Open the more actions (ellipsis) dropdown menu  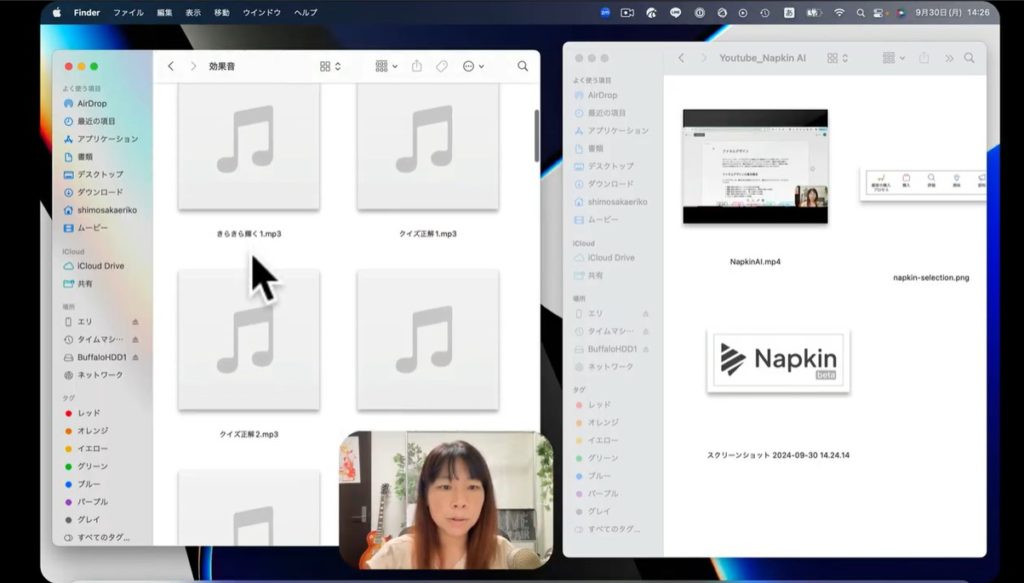tap(473, 66)
